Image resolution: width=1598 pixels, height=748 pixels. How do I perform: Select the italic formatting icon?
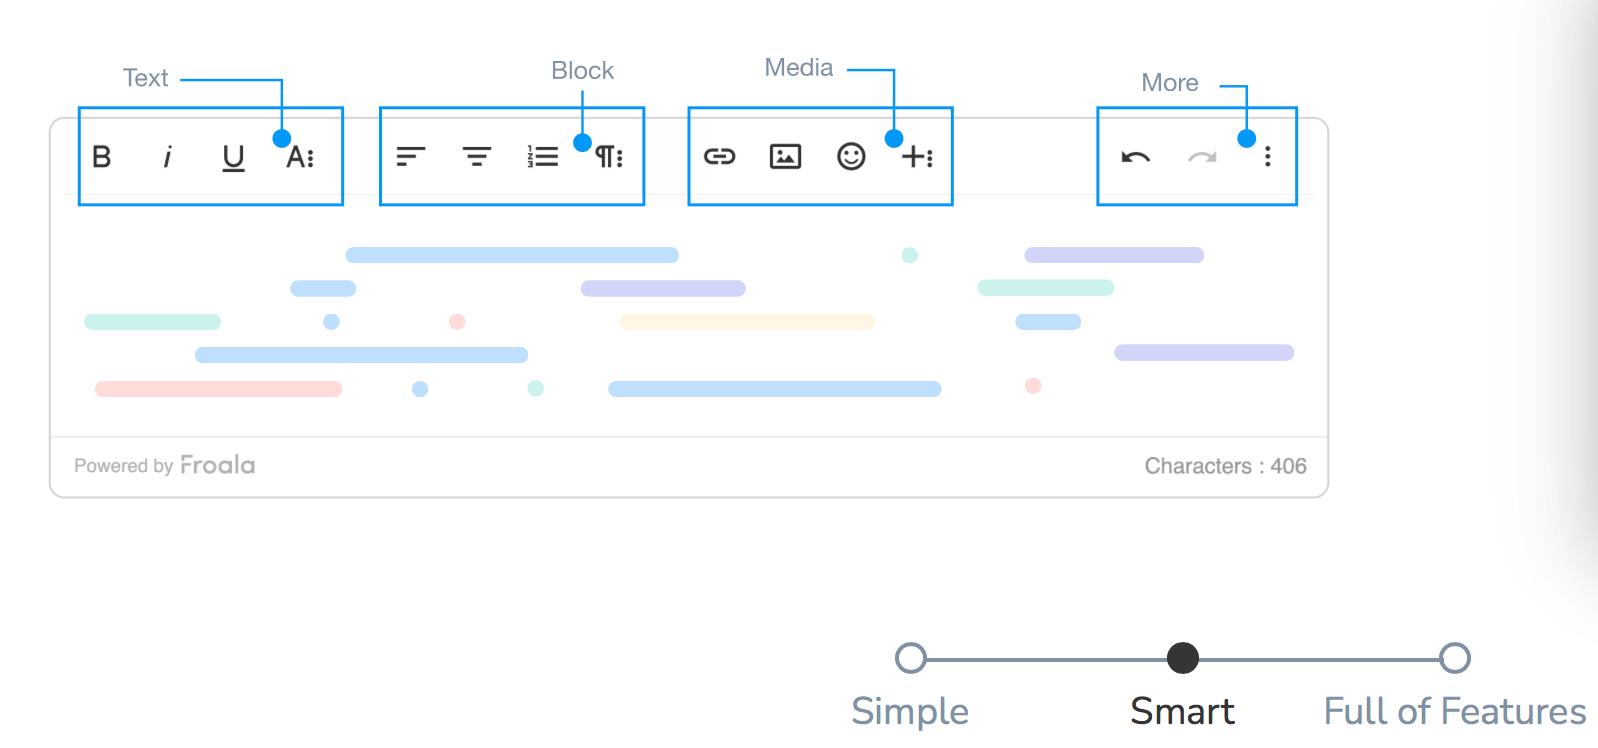(x=167, y=156)
